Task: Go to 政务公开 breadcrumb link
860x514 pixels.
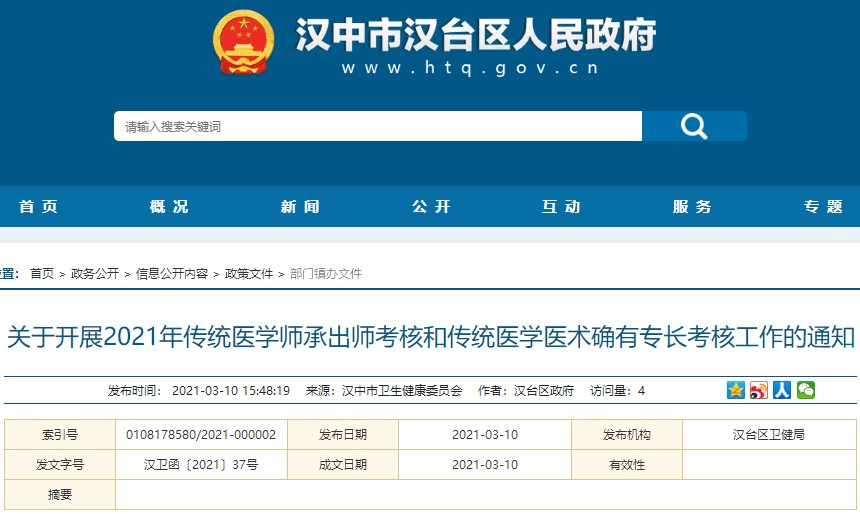Action: 95,273
